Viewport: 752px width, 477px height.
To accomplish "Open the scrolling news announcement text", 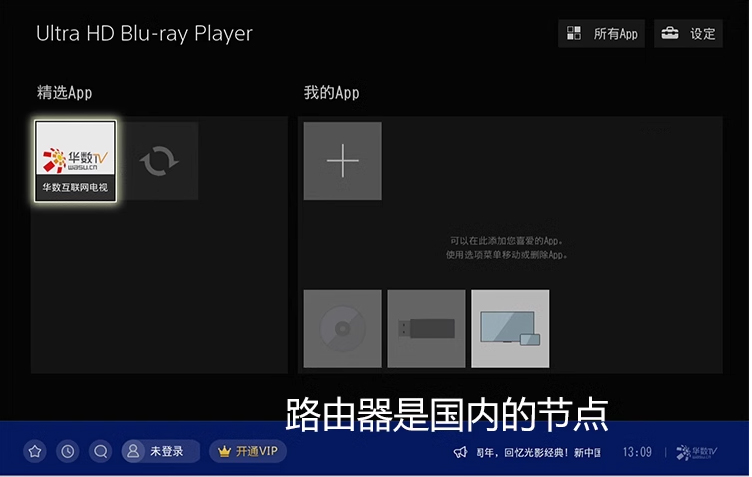I will click(x=538, y=452).
